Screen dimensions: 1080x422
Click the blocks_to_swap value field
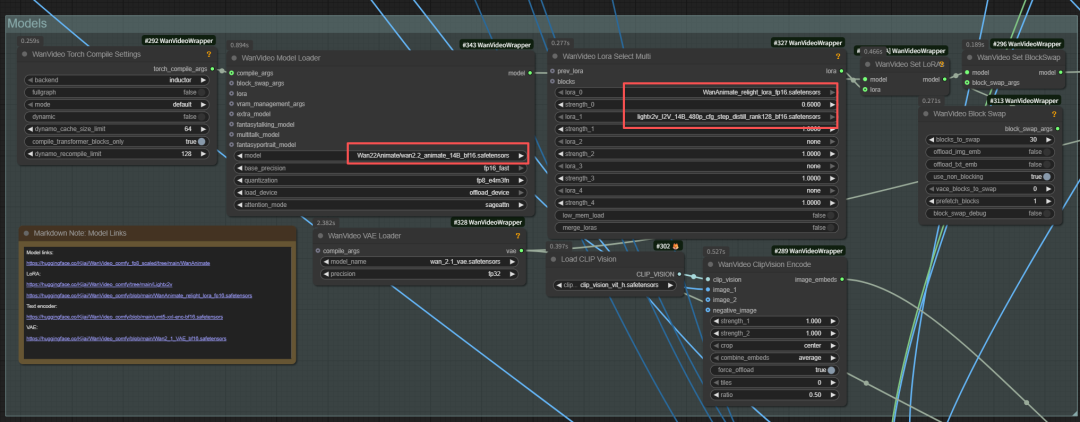(x=992, y=139)
